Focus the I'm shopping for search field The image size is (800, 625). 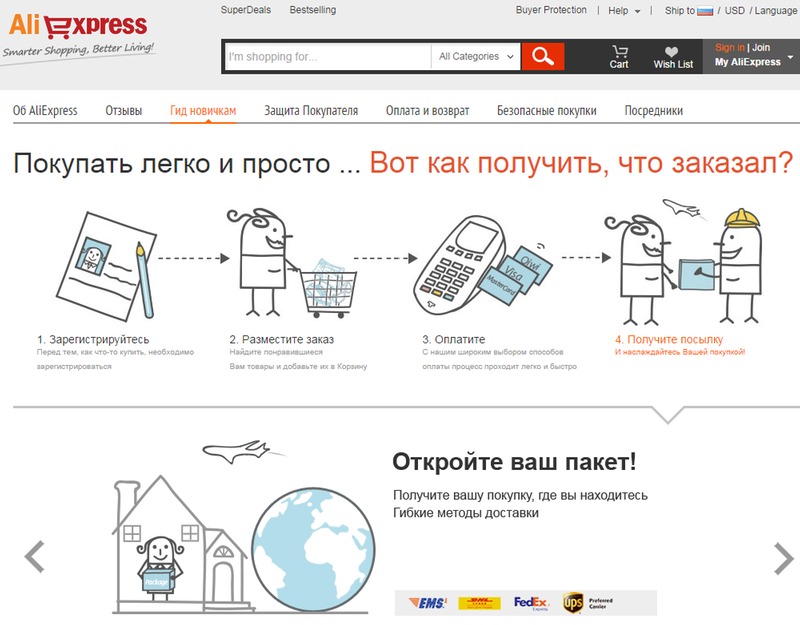click(329, 56)
